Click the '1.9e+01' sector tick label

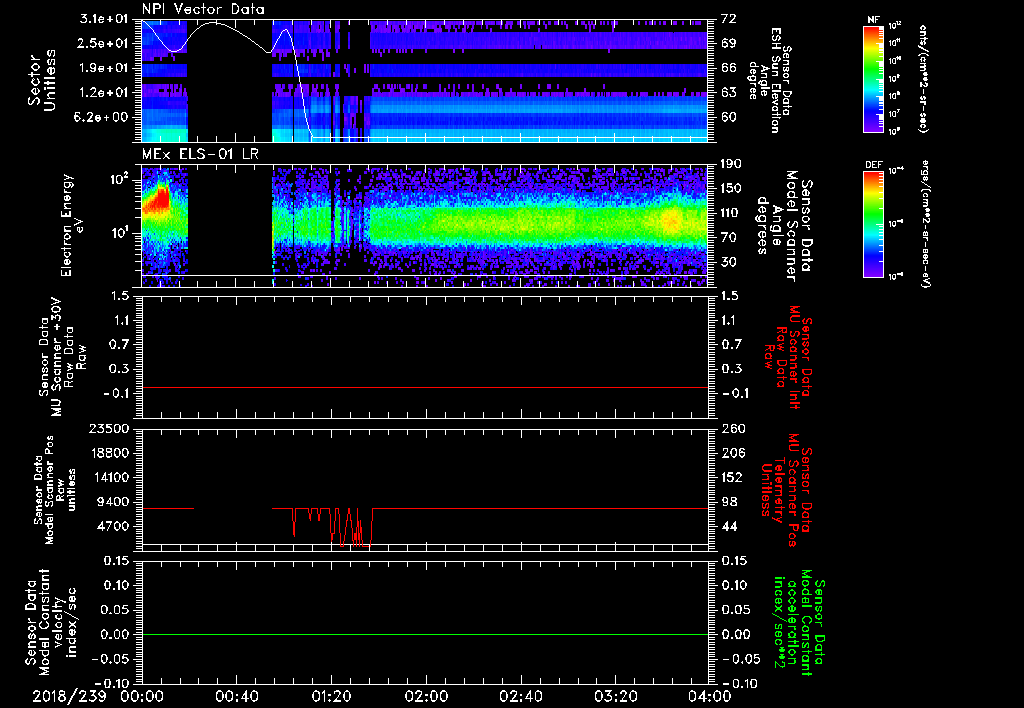coord(103,68)
